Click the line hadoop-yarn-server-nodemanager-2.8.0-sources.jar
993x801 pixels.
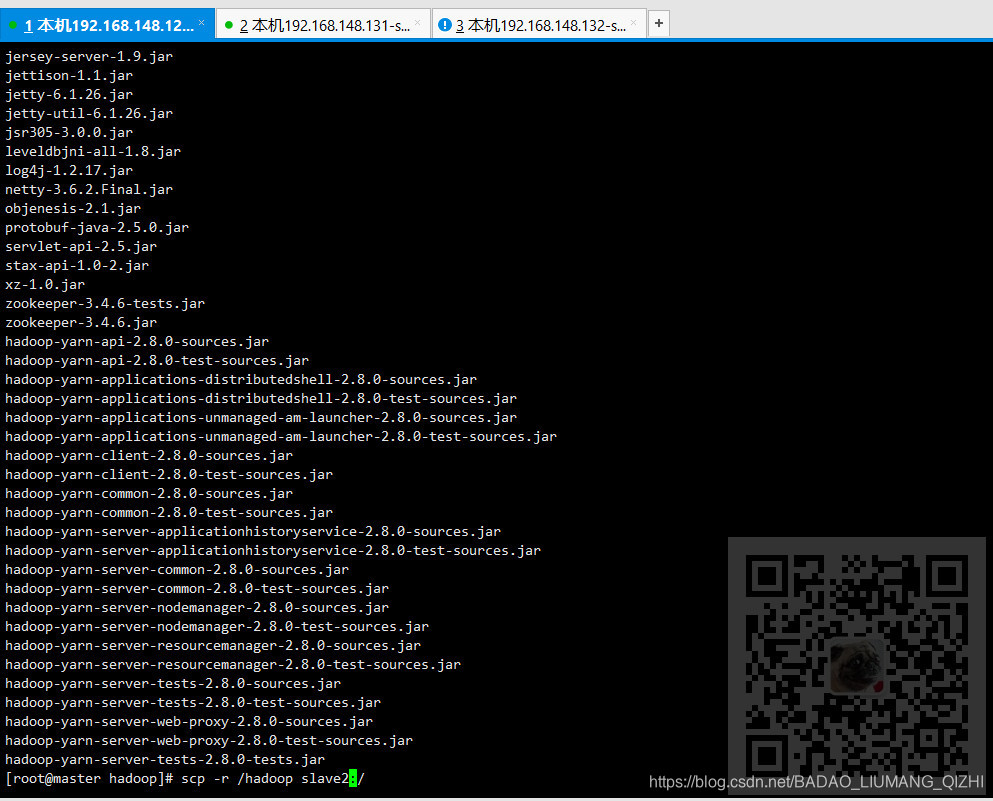point(197,607)
